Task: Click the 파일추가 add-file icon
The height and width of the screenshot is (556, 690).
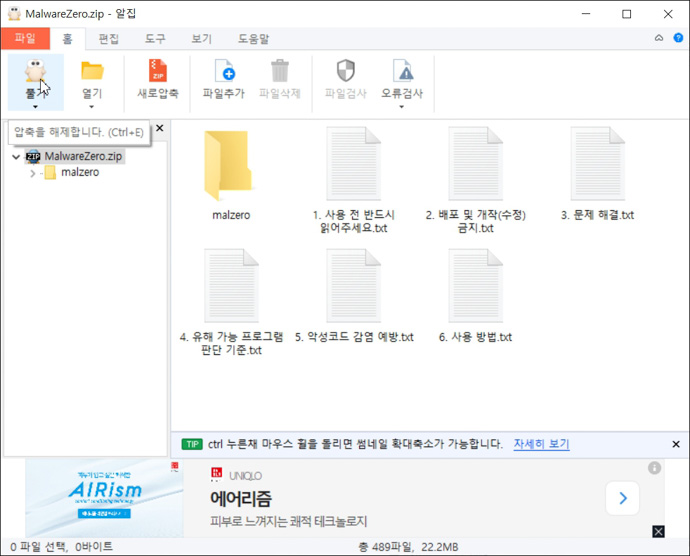Action: [224, 70]
